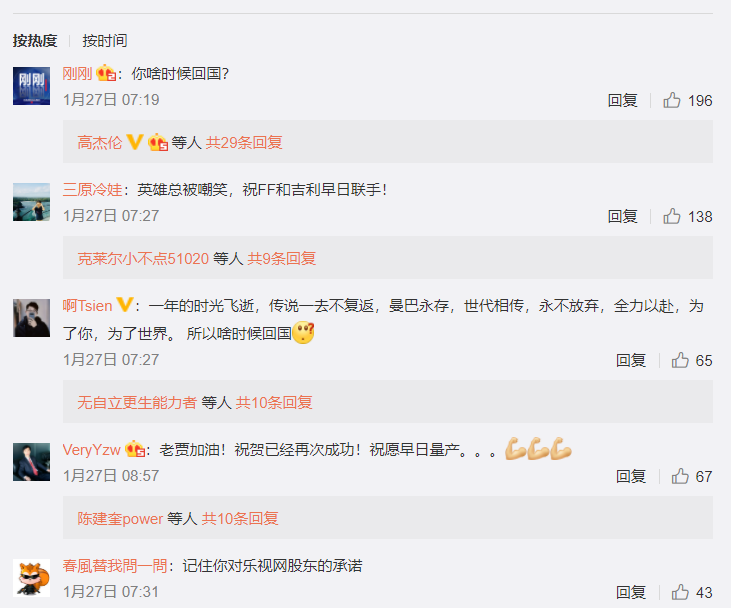Expand 共9条回复 replies thread

coord(282,258)
